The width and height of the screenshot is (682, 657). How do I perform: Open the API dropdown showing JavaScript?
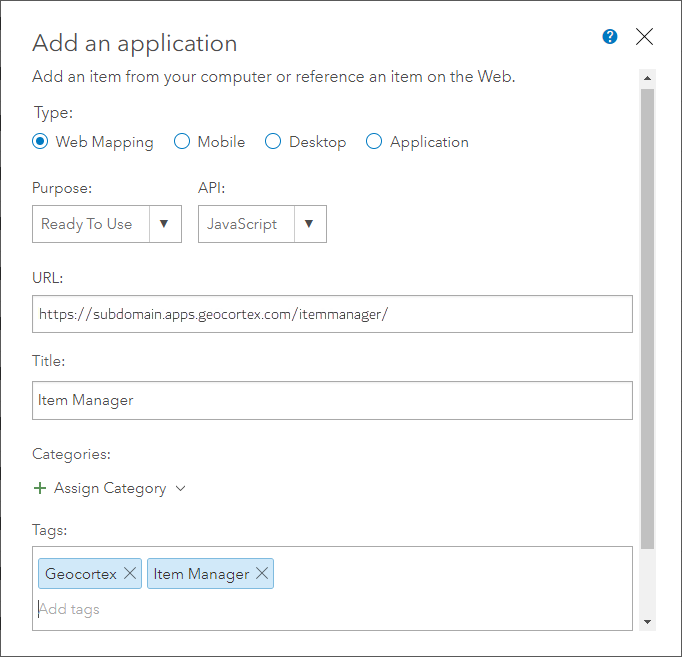tap(262, 224)
